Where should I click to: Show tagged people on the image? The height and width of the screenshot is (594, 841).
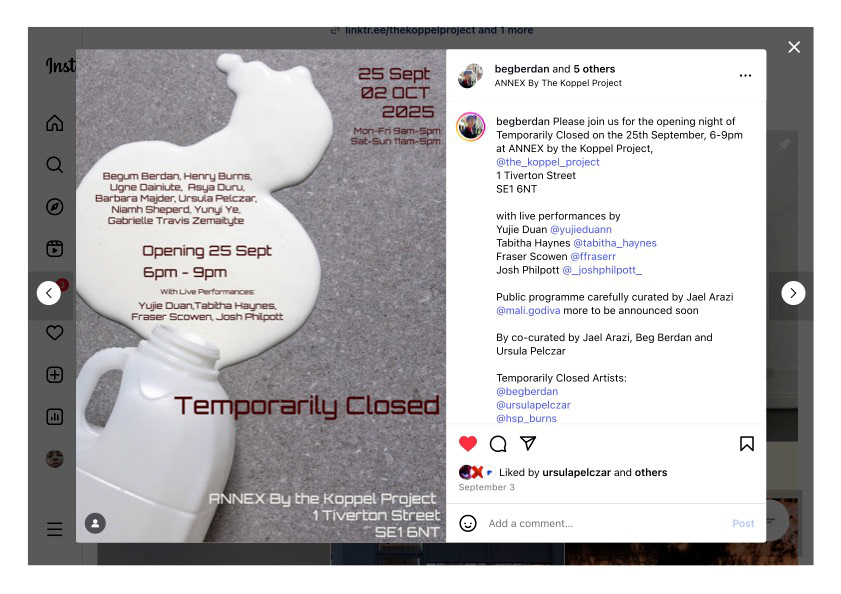(95, 523)
